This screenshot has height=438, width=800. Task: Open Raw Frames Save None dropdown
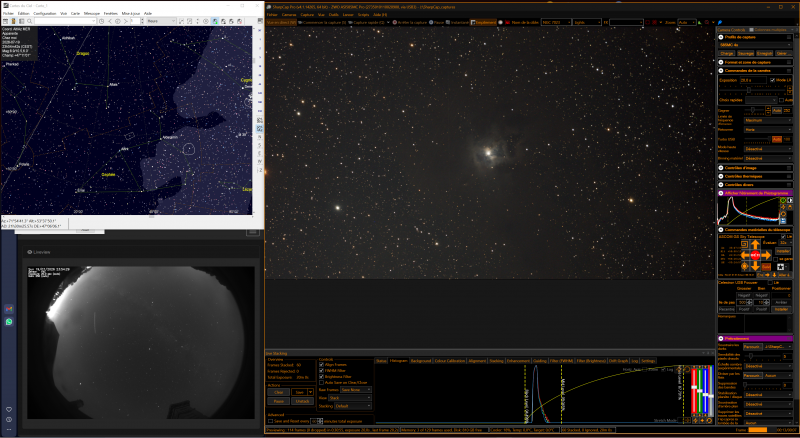[x=356, y=390]
